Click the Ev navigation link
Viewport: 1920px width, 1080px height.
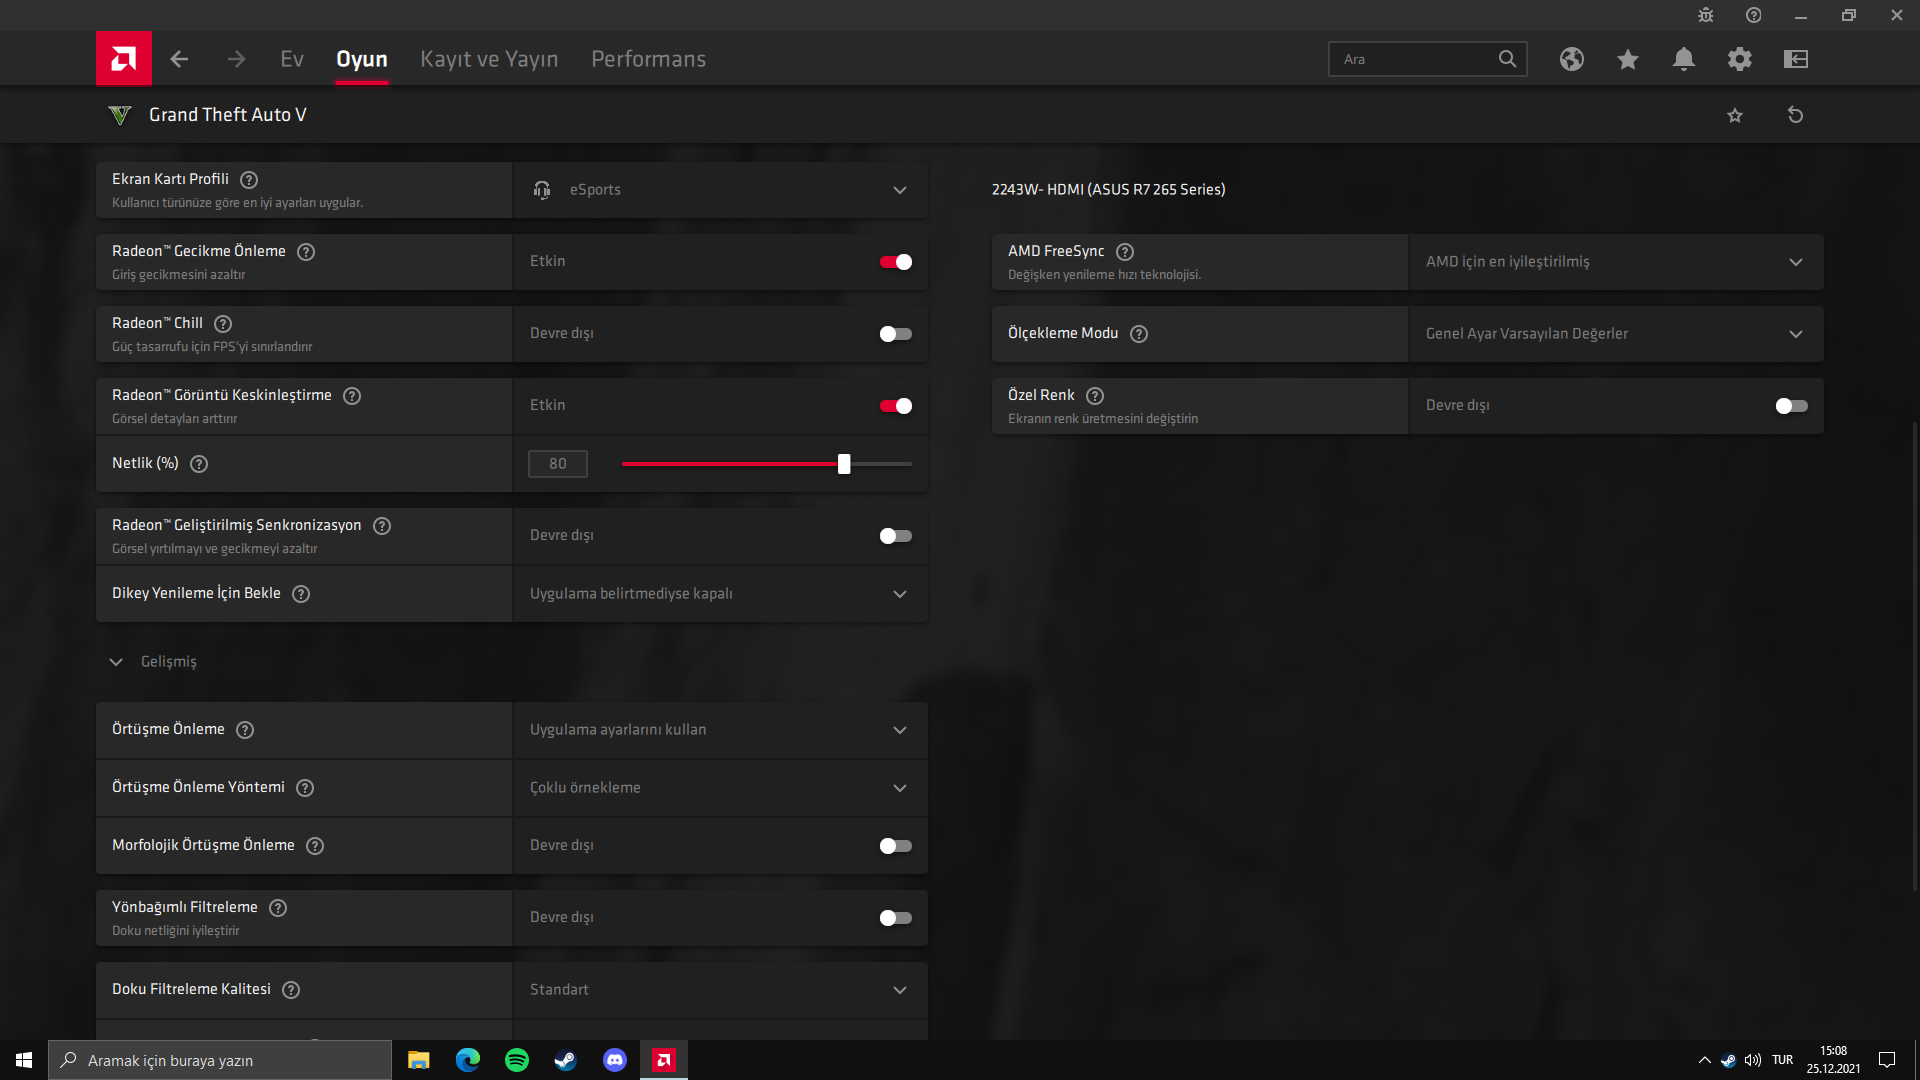[x=291, y=59]
